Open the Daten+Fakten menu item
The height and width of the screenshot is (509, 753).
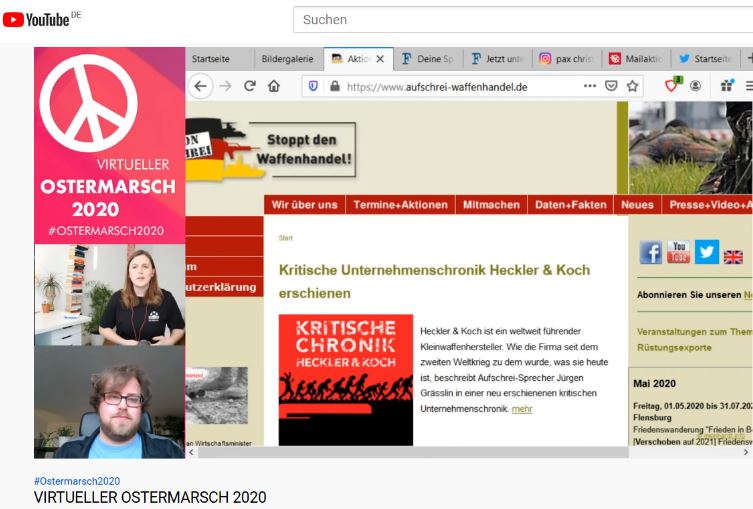571,205
